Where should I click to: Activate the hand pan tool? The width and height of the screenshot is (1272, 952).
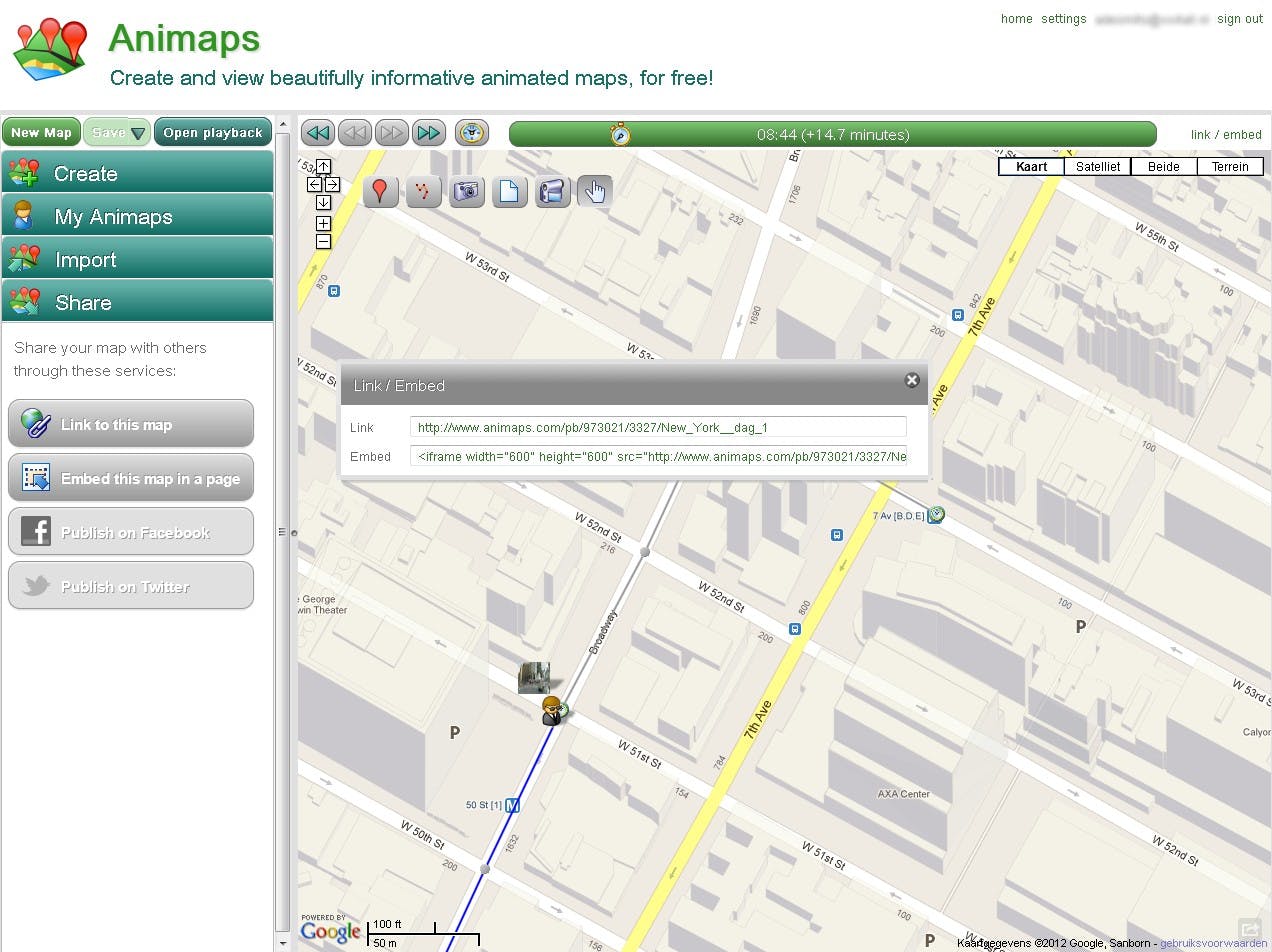595,190
